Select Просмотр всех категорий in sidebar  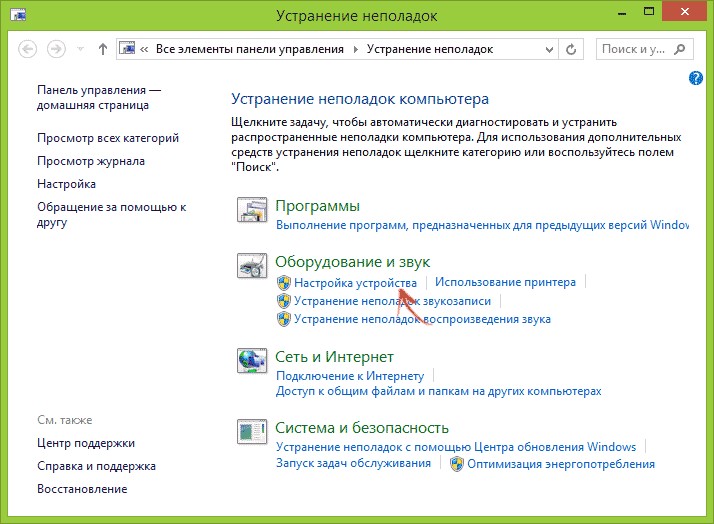click(x=108, y=138)
